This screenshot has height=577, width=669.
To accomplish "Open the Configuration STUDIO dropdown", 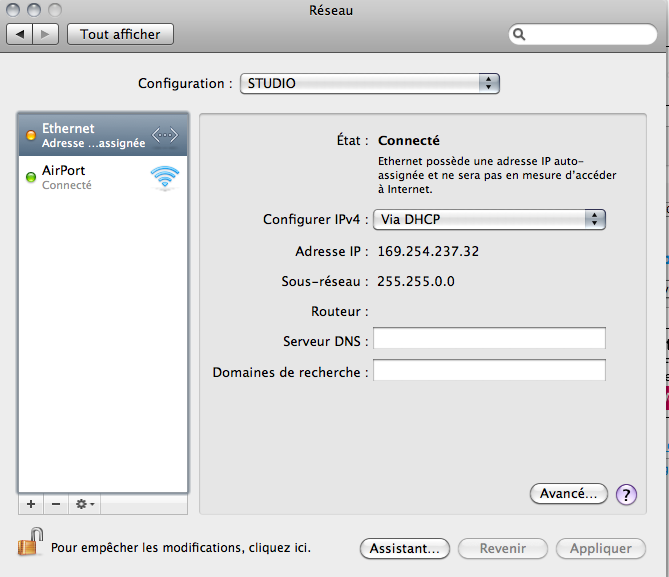I will 368,83.
